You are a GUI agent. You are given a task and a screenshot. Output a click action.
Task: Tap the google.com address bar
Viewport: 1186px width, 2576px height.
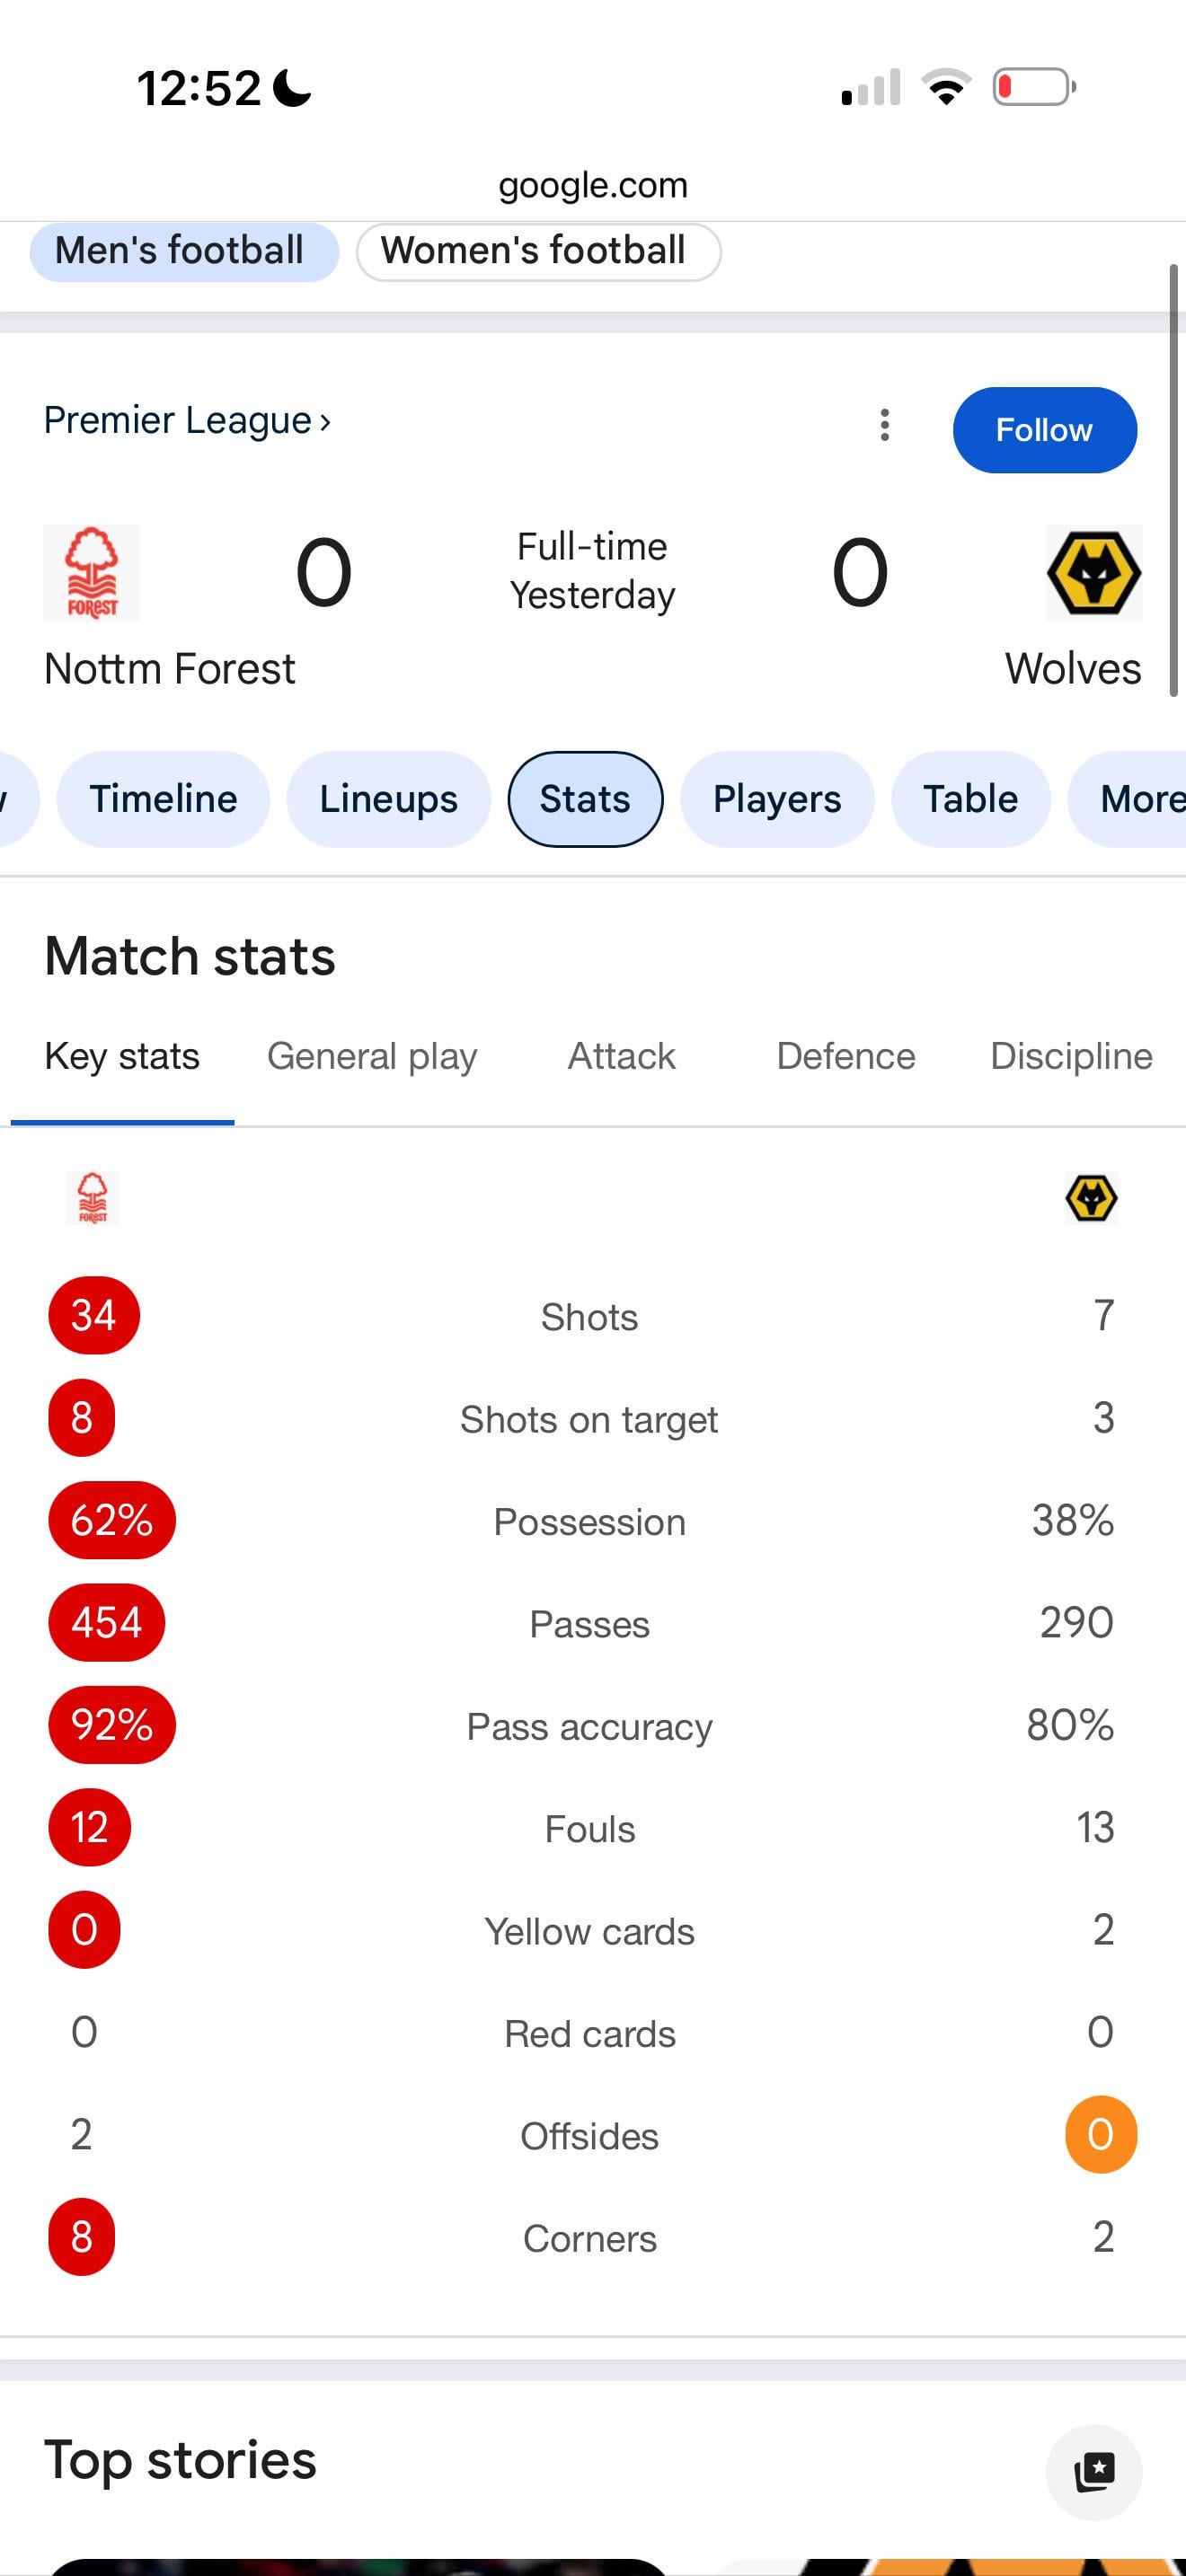(x=593, y=185)
